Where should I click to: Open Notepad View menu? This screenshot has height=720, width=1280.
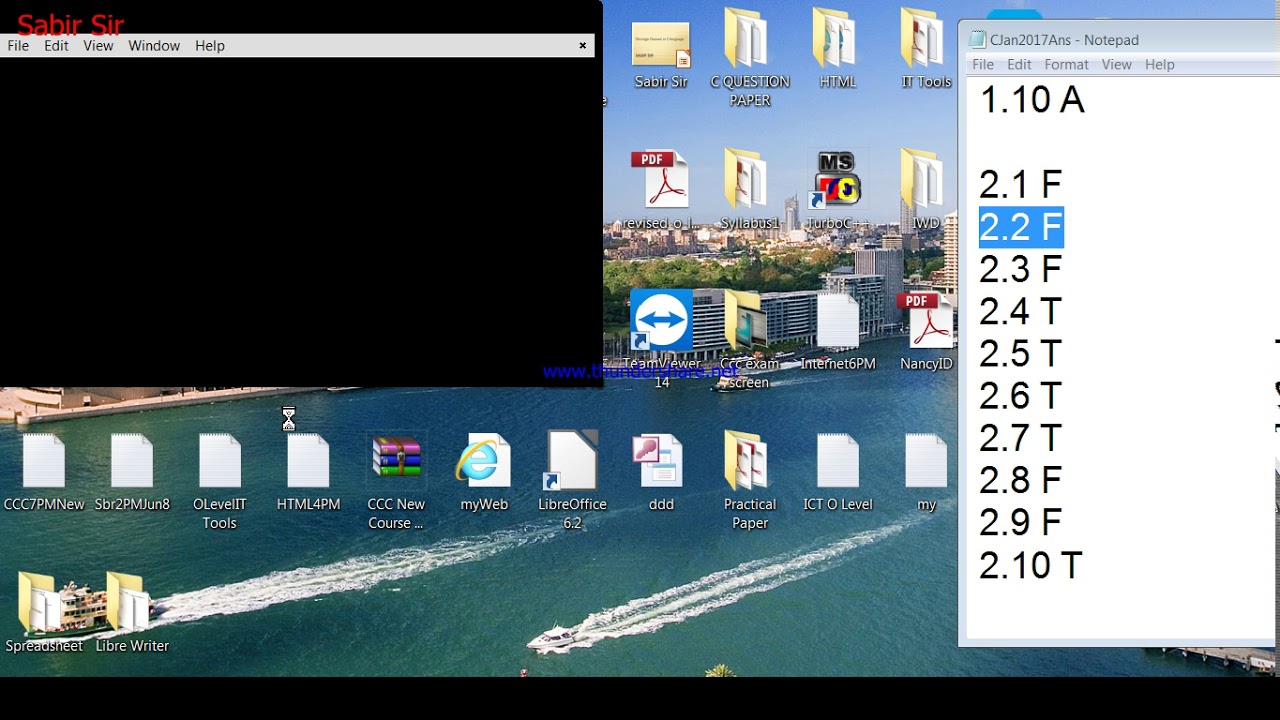pyautogui.click(x=1116, y=64)
